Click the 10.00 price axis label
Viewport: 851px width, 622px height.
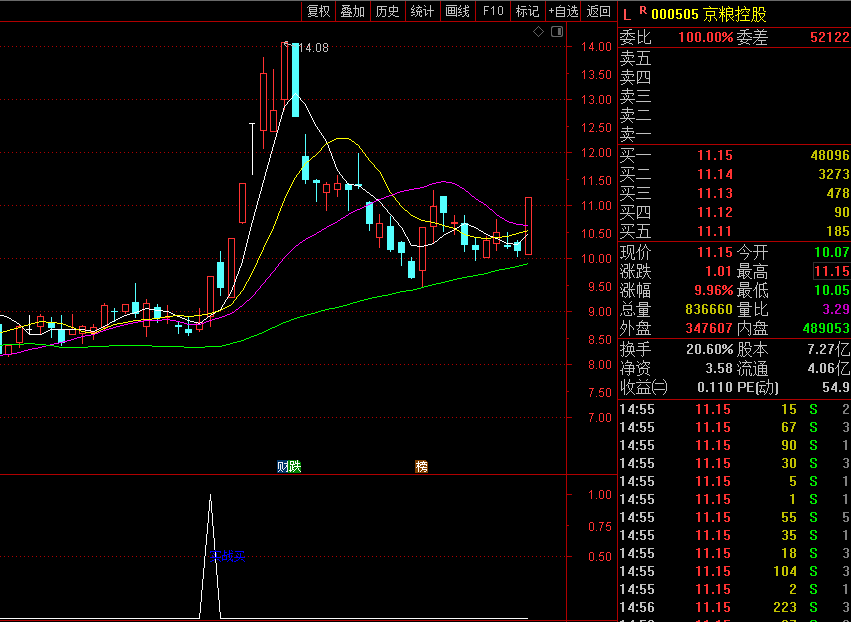coord(596,259)
